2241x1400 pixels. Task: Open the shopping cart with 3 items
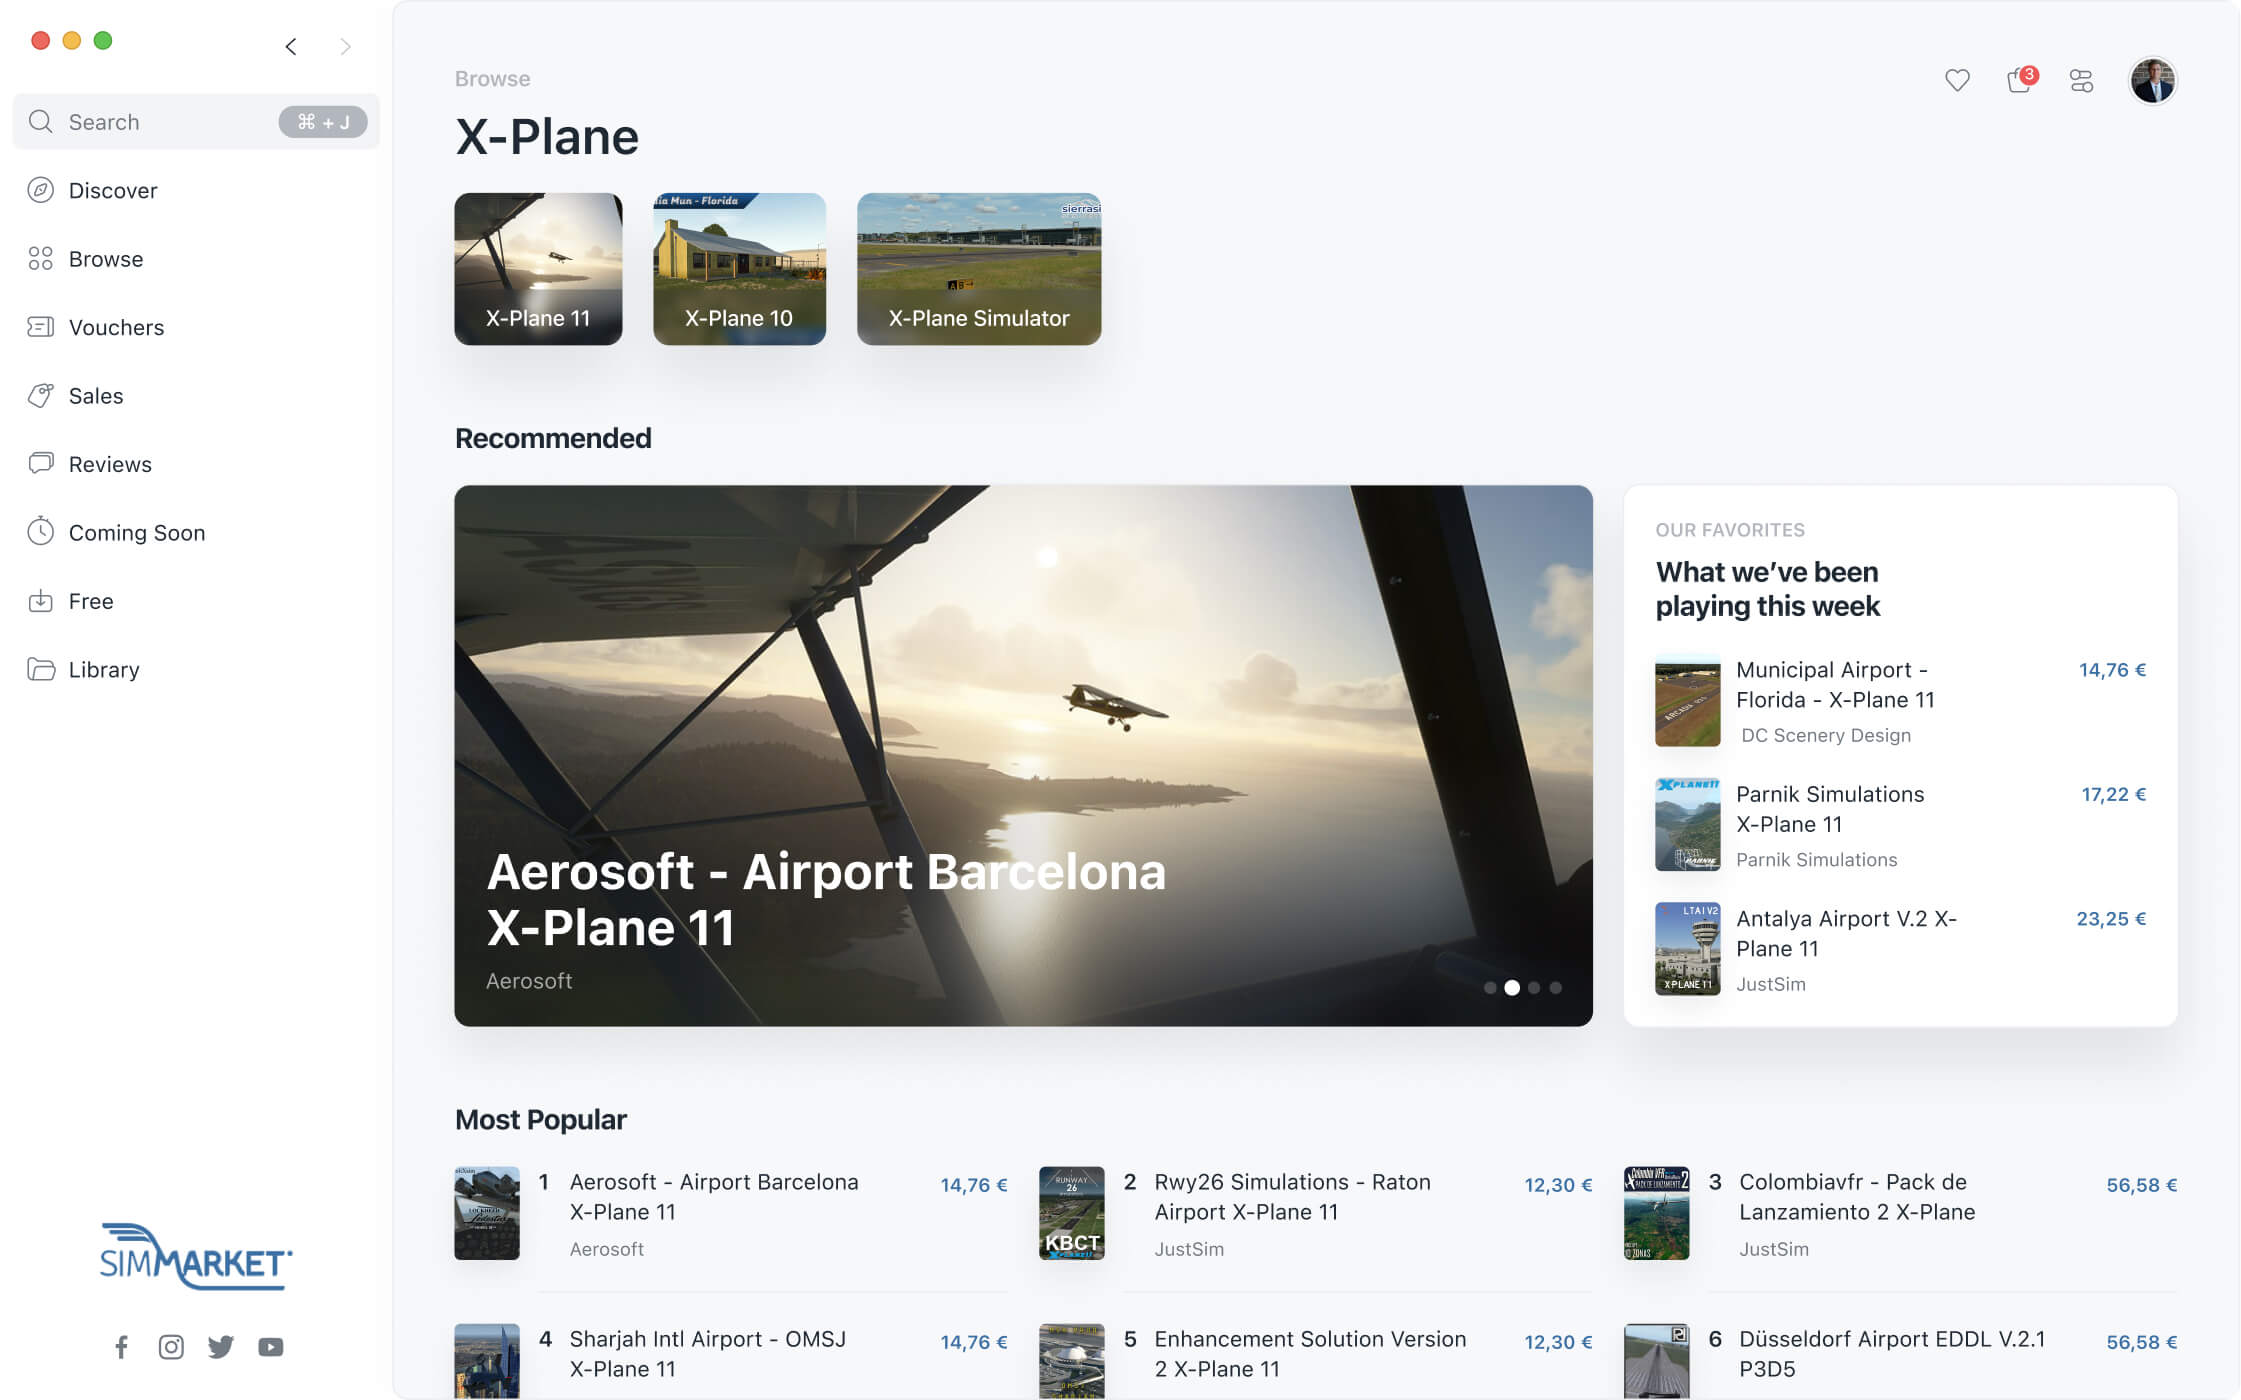2019,80
